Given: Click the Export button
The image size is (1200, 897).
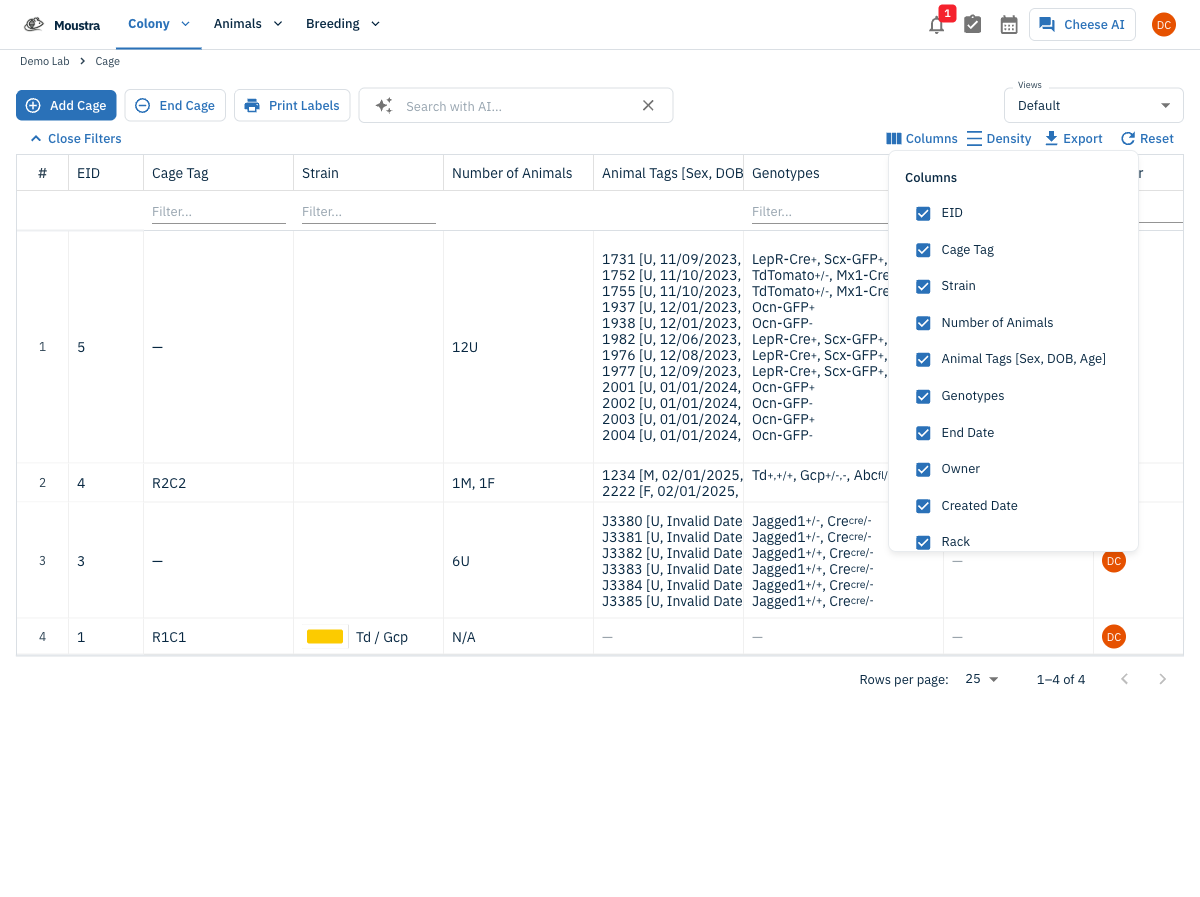Looking at the screenshot, I should click(1073, 139).
